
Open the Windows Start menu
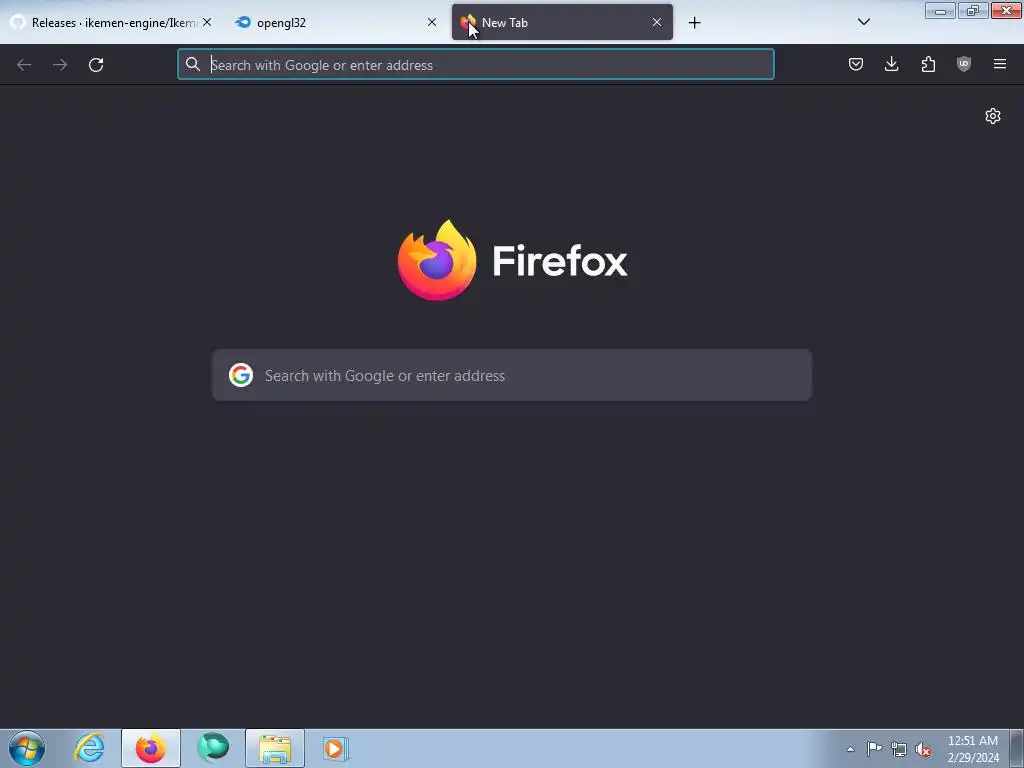(x=27, y=748)
